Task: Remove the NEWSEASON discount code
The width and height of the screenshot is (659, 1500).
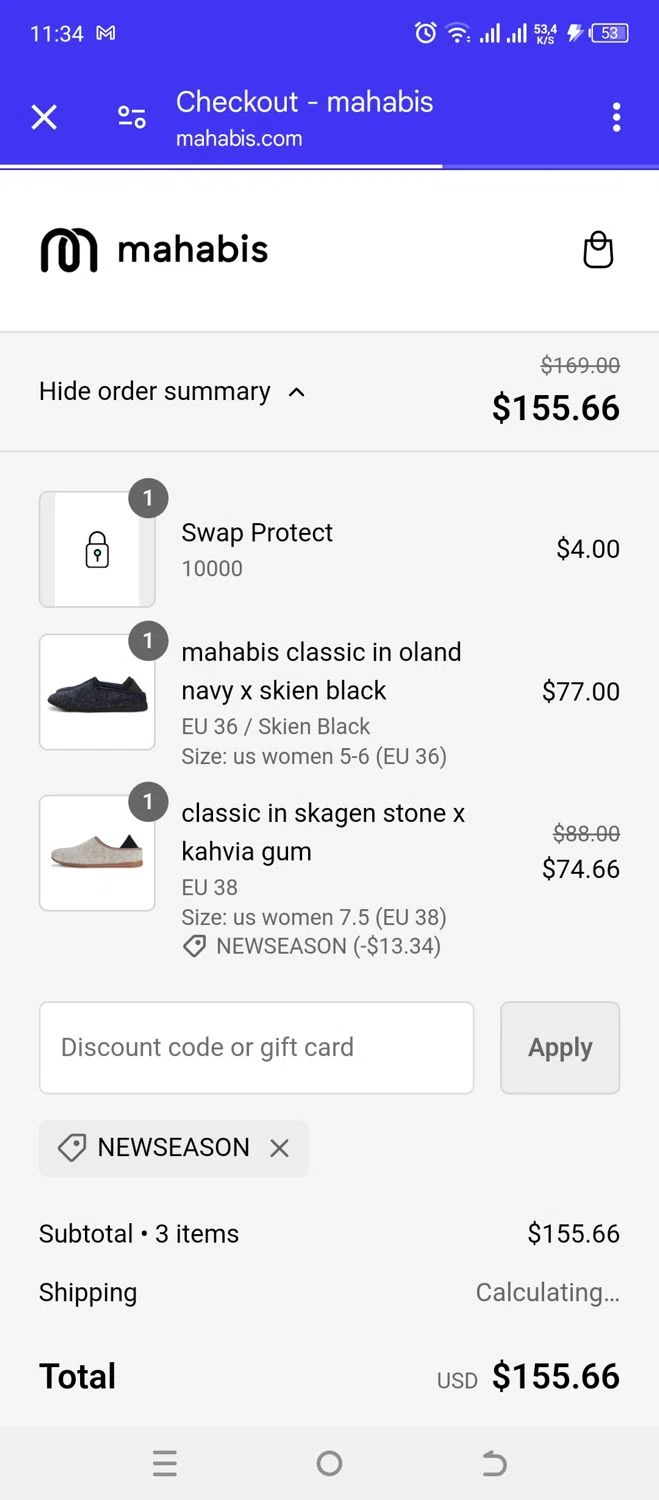Action: click(x=280, y=1148)
